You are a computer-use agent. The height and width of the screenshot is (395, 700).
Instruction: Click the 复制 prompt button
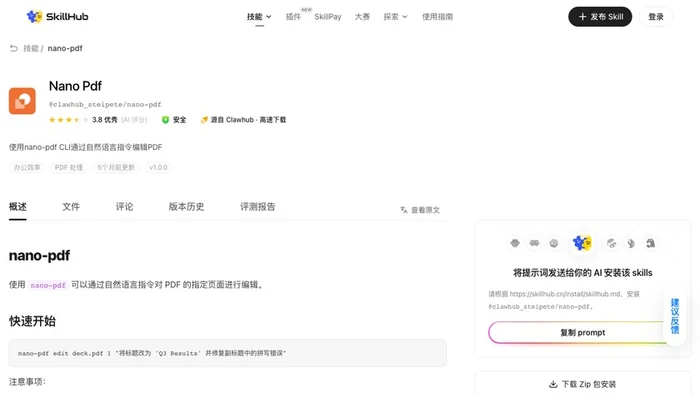click(x=583, y=333)
